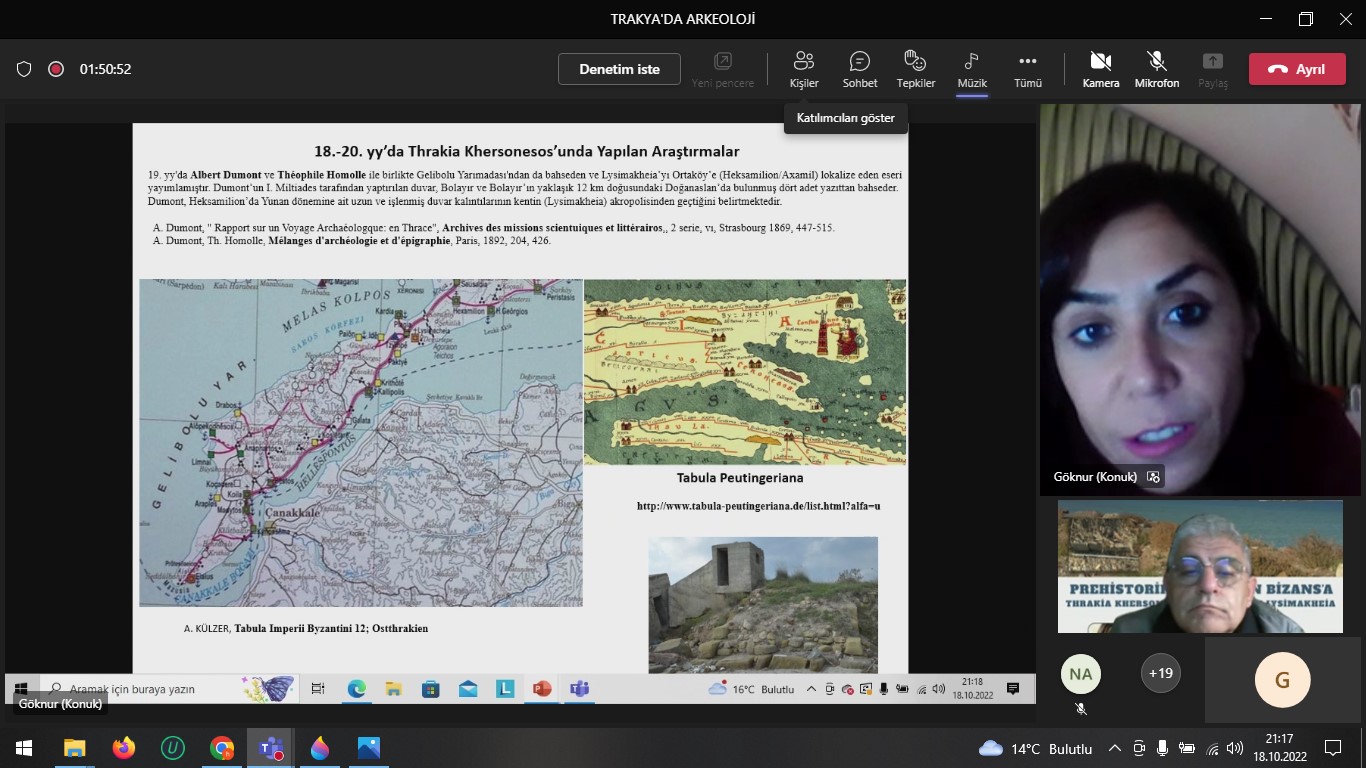Click the muted microphone icon below NA
The height and width of the screenshot is (768, 1366).
coord(1080,708)
